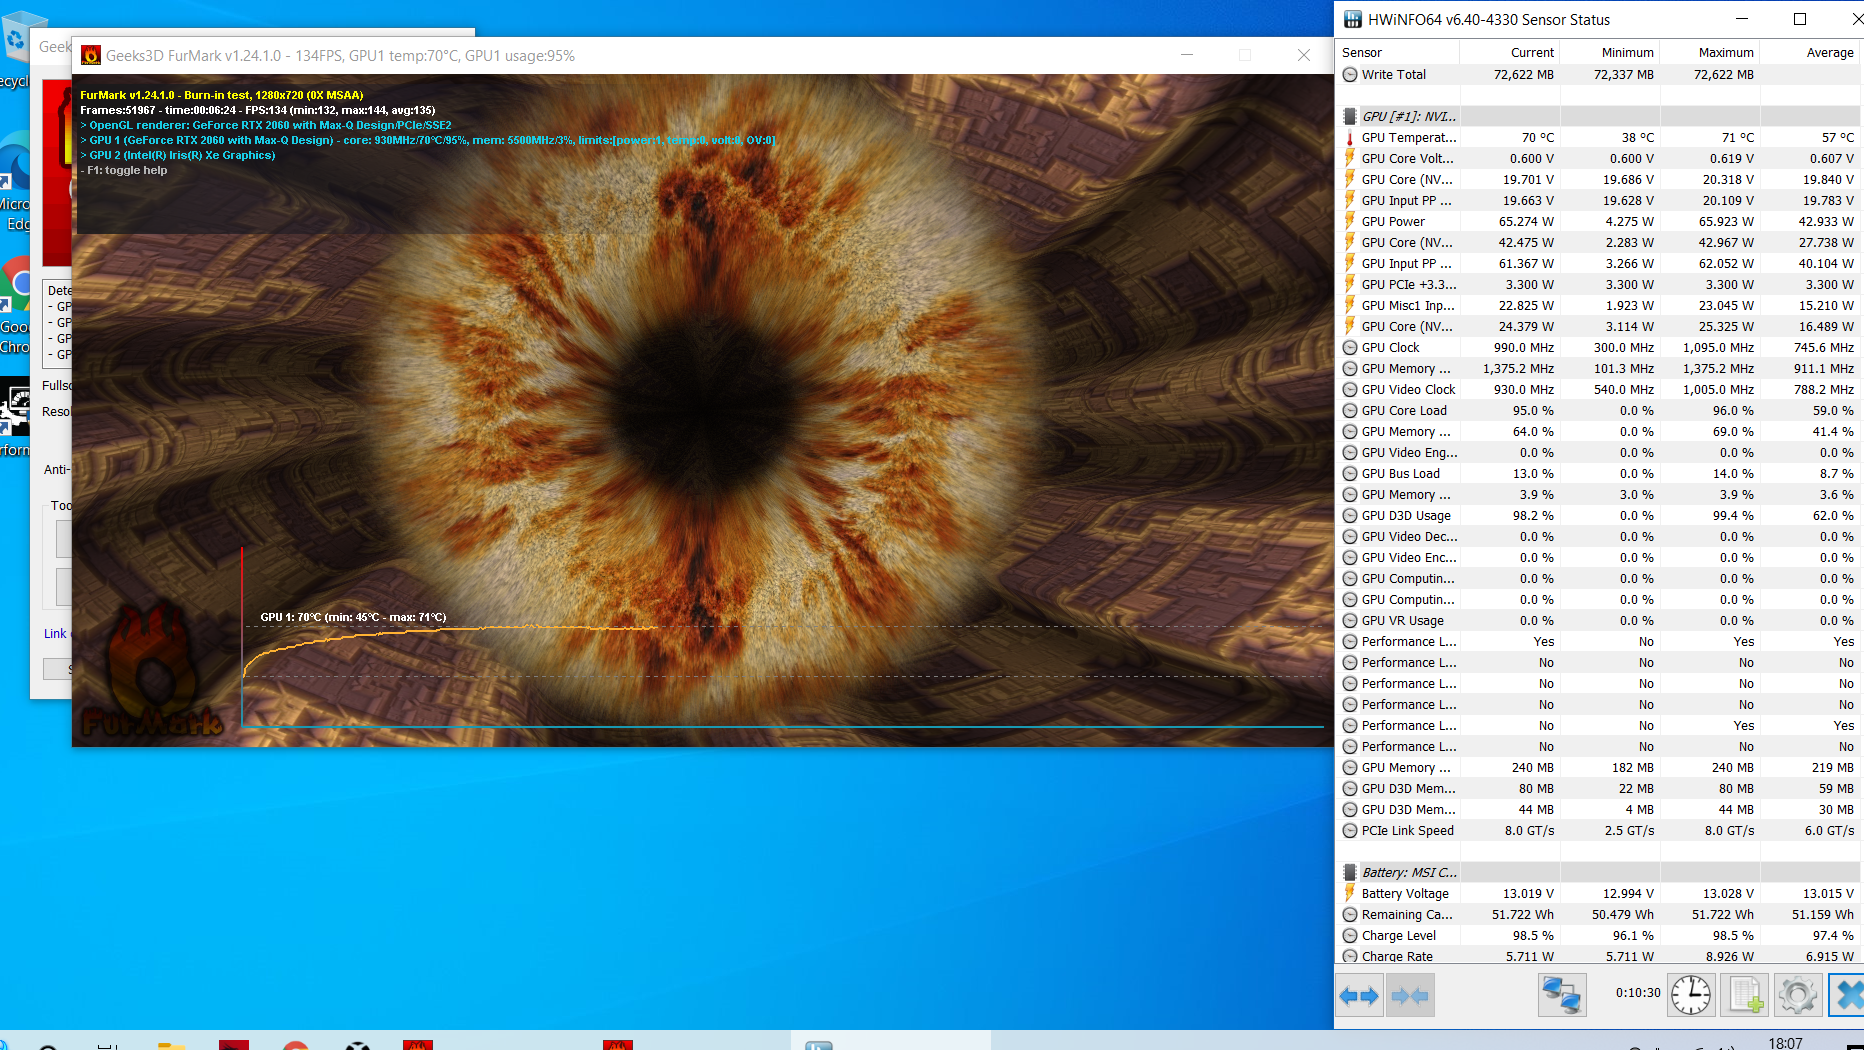Viewport: 1864px width, 1050px height.
Task: Click the circle icon beside PCIe Link Speed
Action: (x=1350, y=831)
